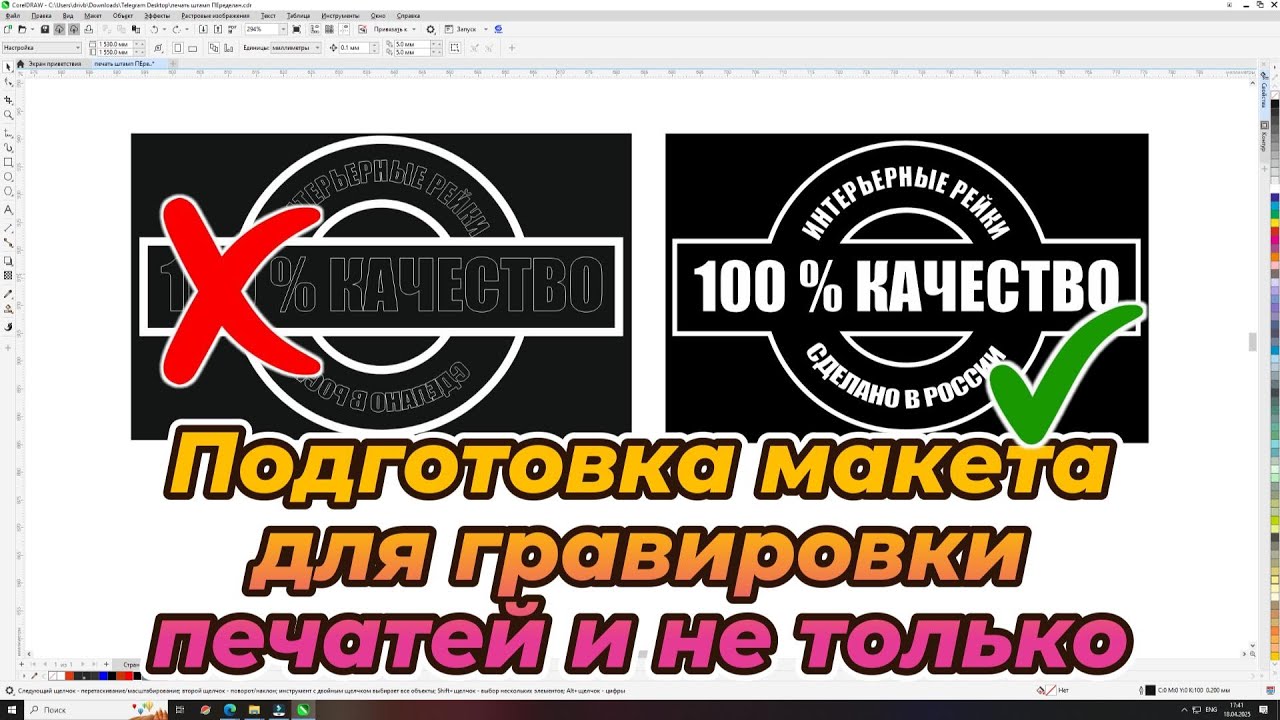The image size is (1280, 720).
Task: Select the Freehand drawing tool
Action: coord(8,132)
